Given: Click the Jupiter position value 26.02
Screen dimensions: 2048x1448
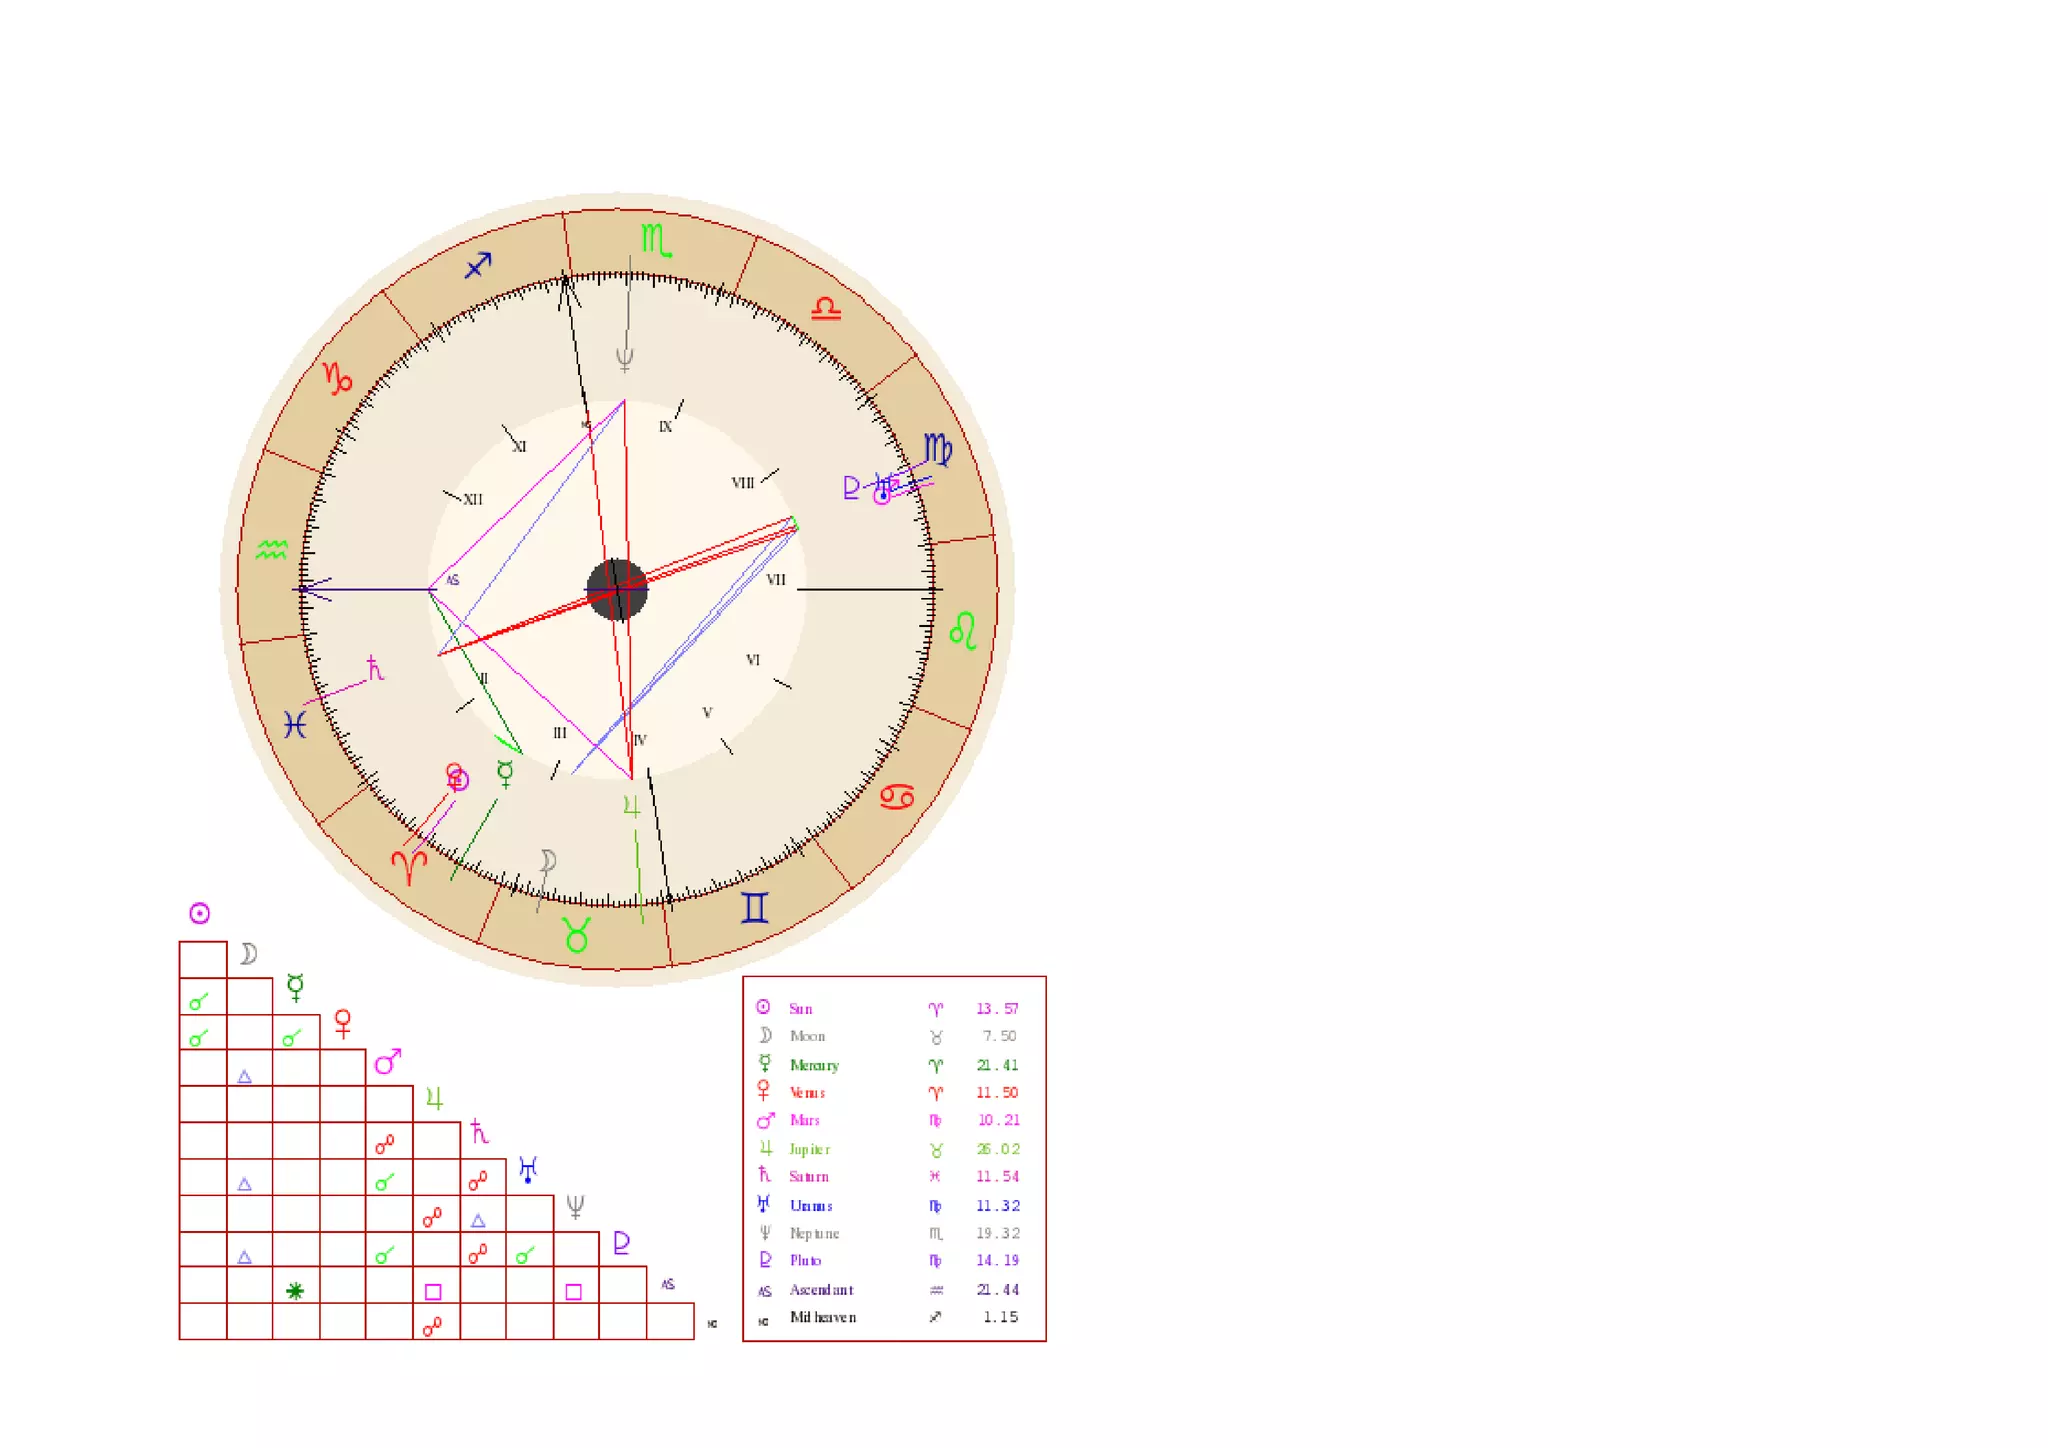Looking at the screenshot, I should coord(998,1149).
